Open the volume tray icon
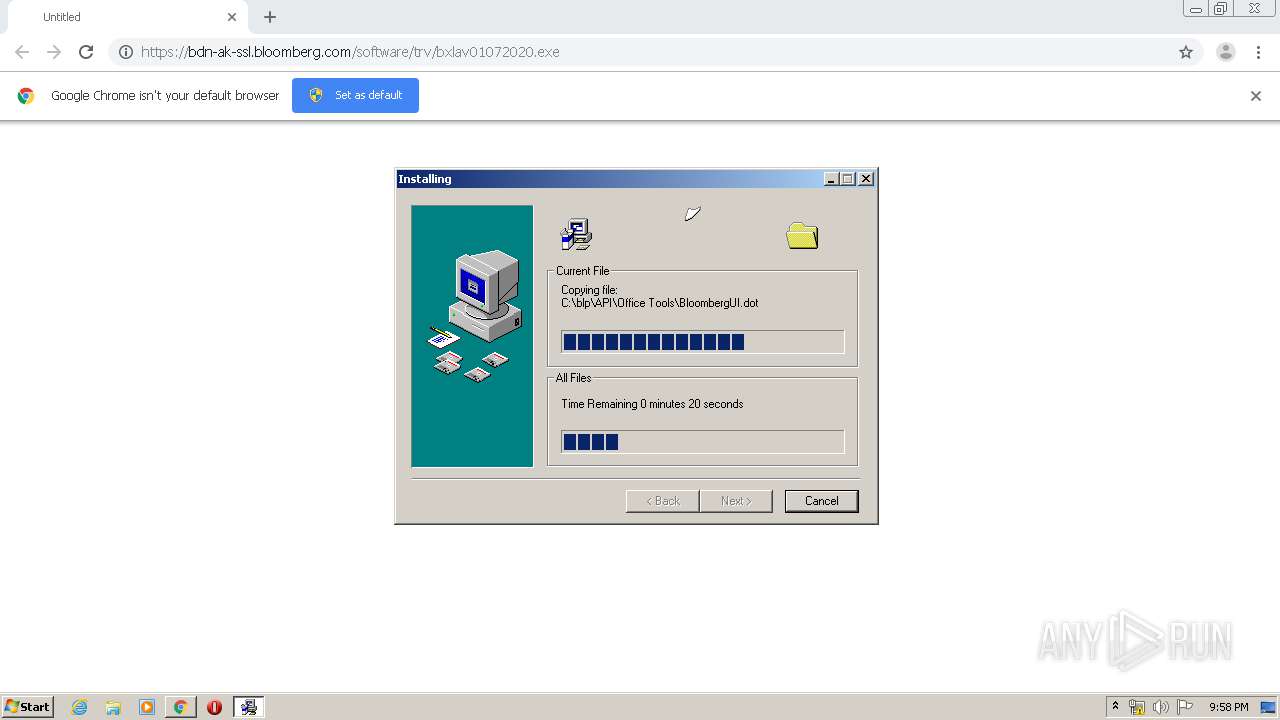Viewport: 1280px width, 720px height. tap(1160, 707)
